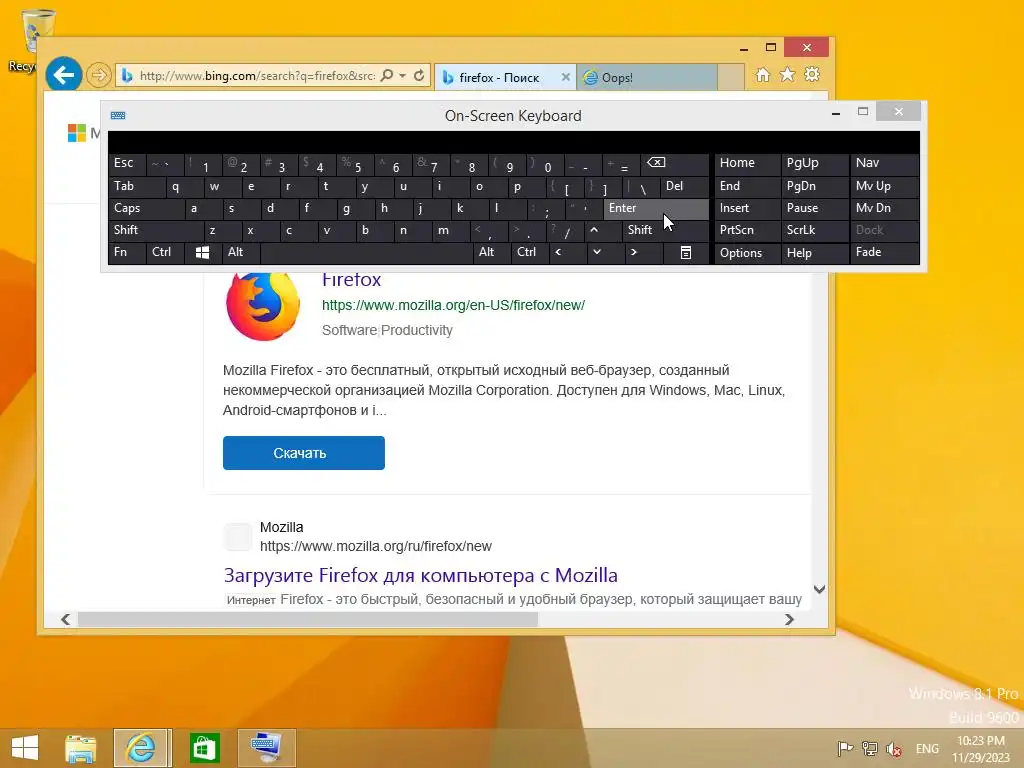Click the Firefox logo image in results
The width and height of the screenshot is (1024, 768).
[263, 306]
